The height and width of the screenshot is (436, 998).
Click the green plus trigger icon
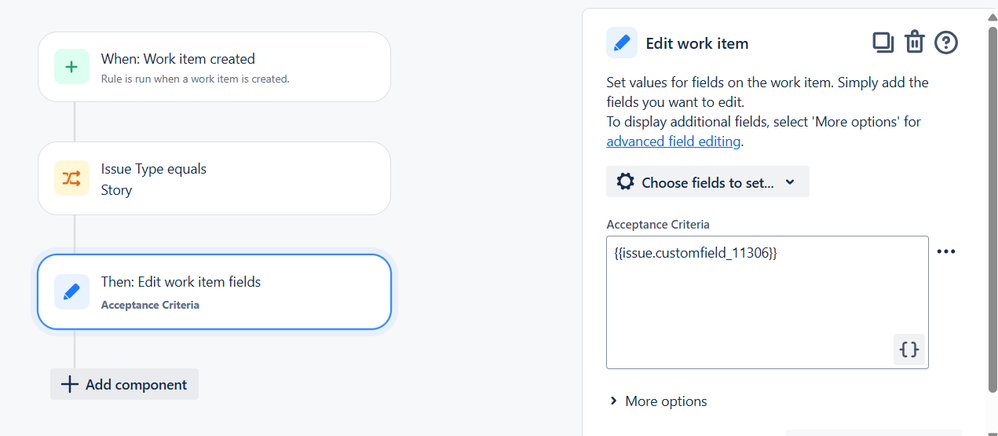71,67
